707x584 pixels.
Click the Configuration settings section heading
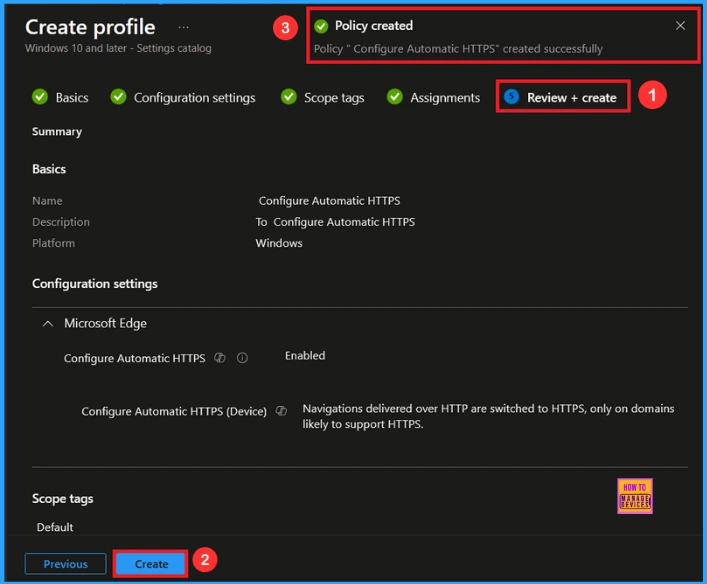(95, 284)
